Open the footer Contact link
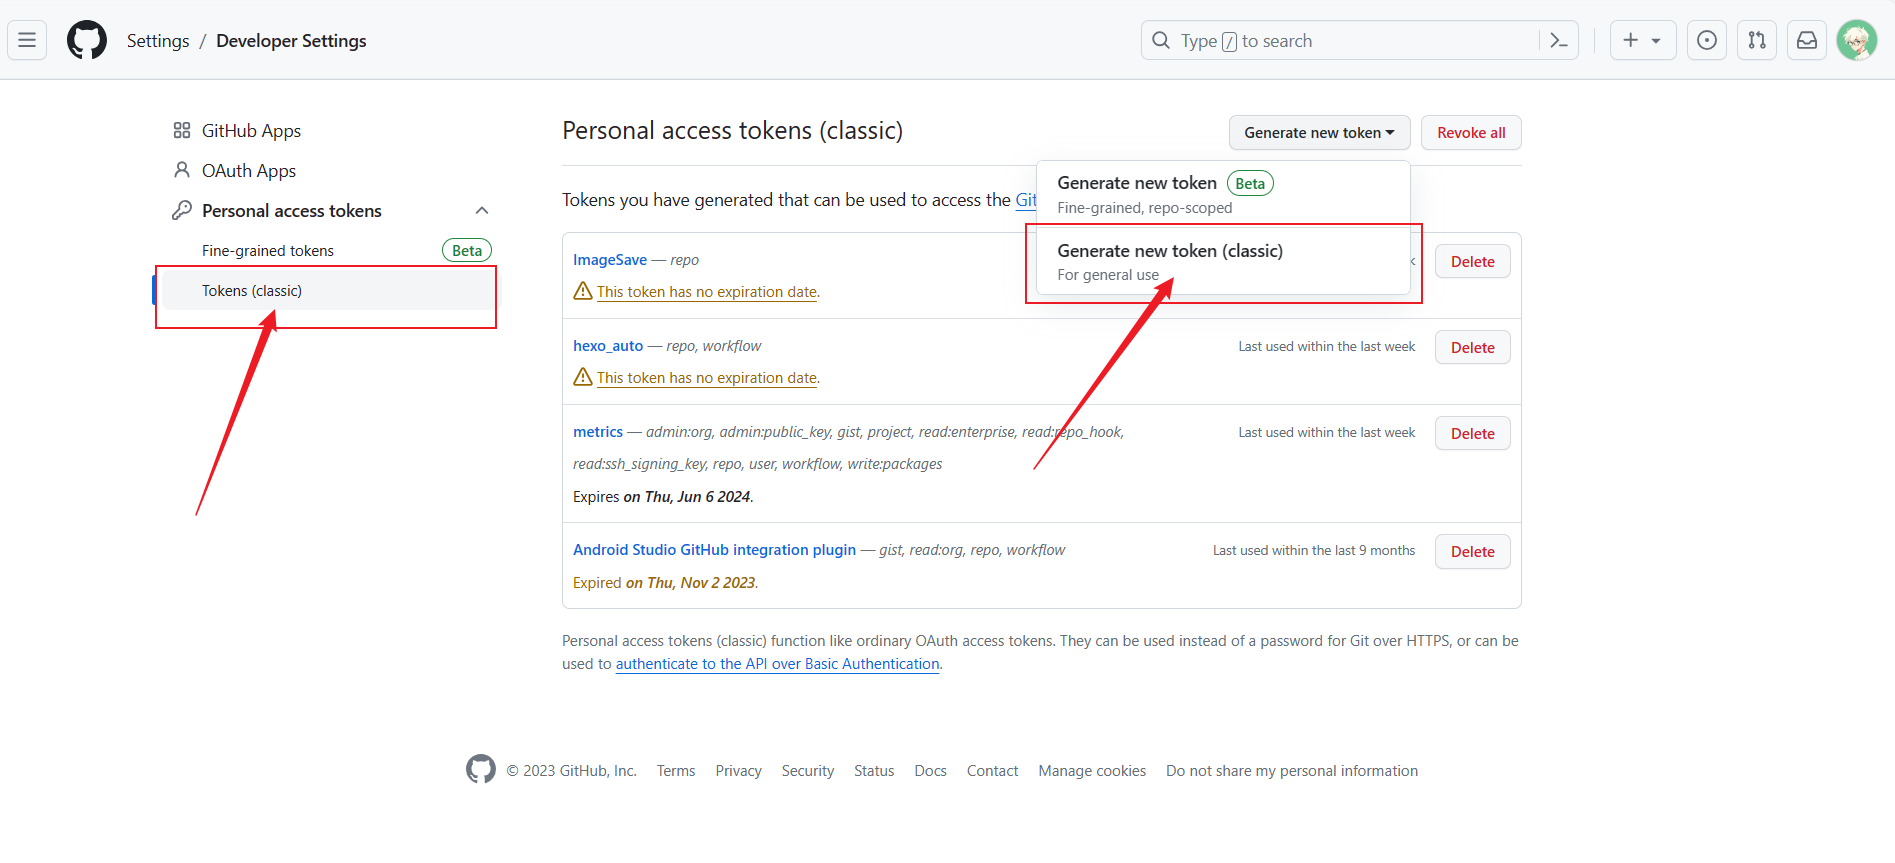Viewport: 1895px width, 863px height. click(992, 770)
